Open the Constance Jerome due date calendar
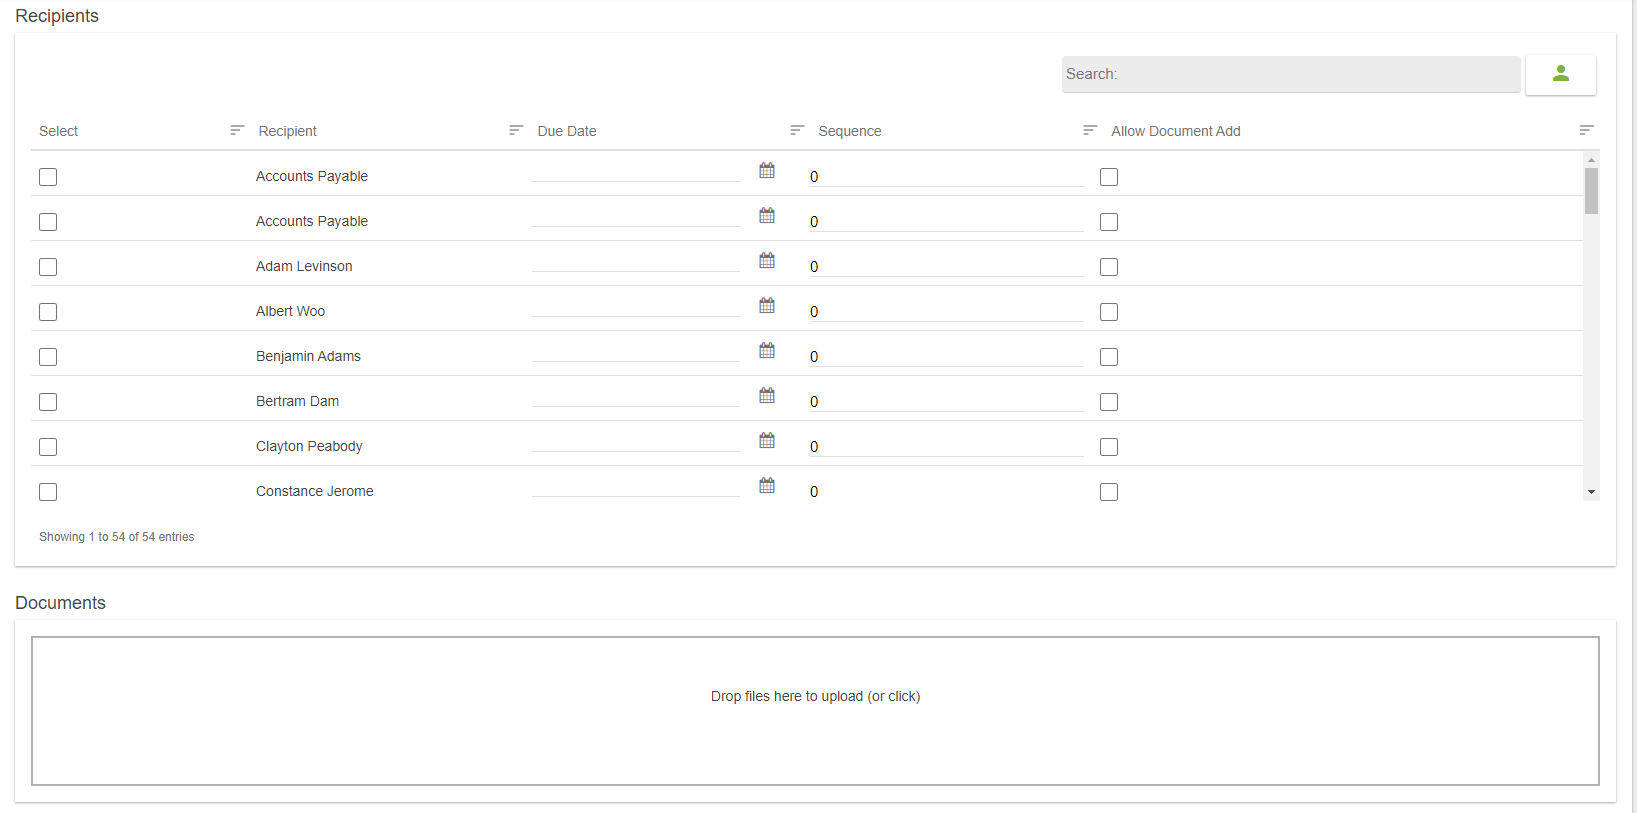 coord(767,486)
